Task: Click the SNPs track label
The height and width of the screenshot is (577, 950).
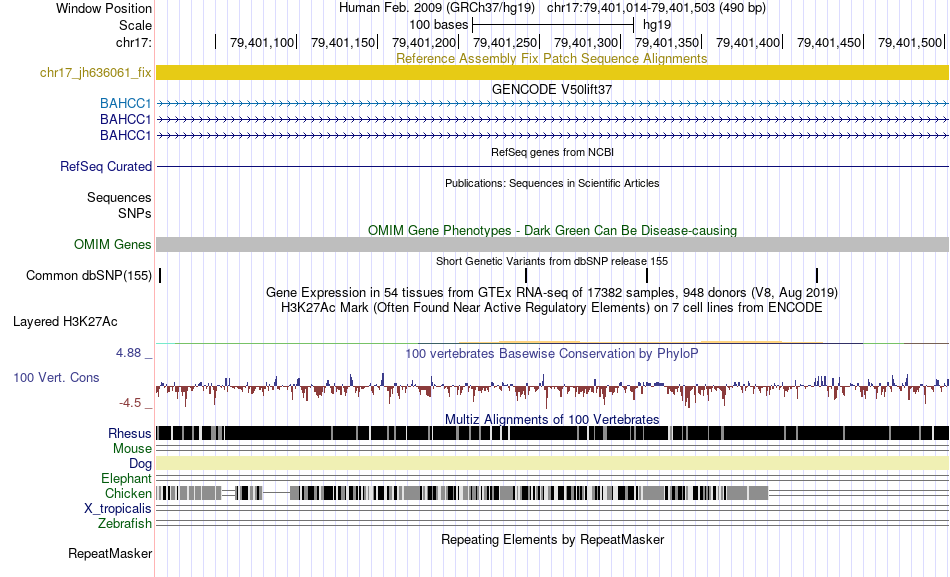Action: click(135, 213)
